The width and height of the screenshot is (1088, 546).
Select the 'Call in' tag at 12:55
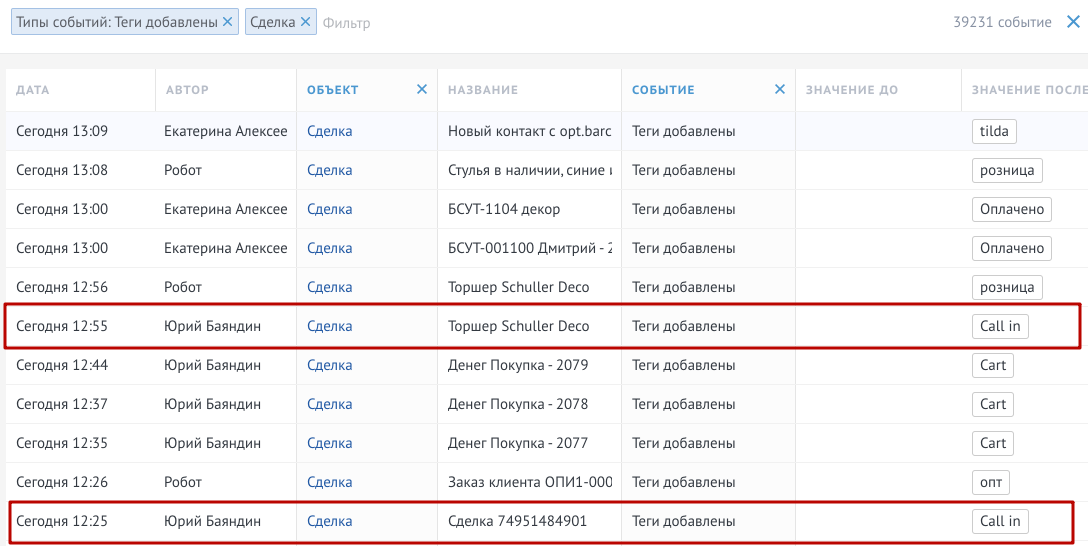pyautogui.click(x=1000, y=326)
